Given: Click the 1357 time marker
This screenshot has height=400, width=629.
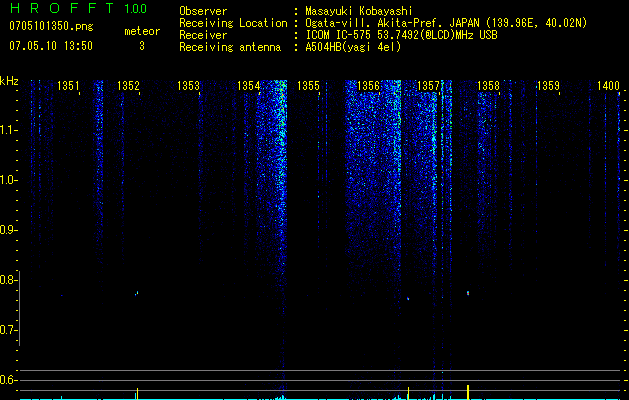Looking at the screenshot, I should point(428,86).
